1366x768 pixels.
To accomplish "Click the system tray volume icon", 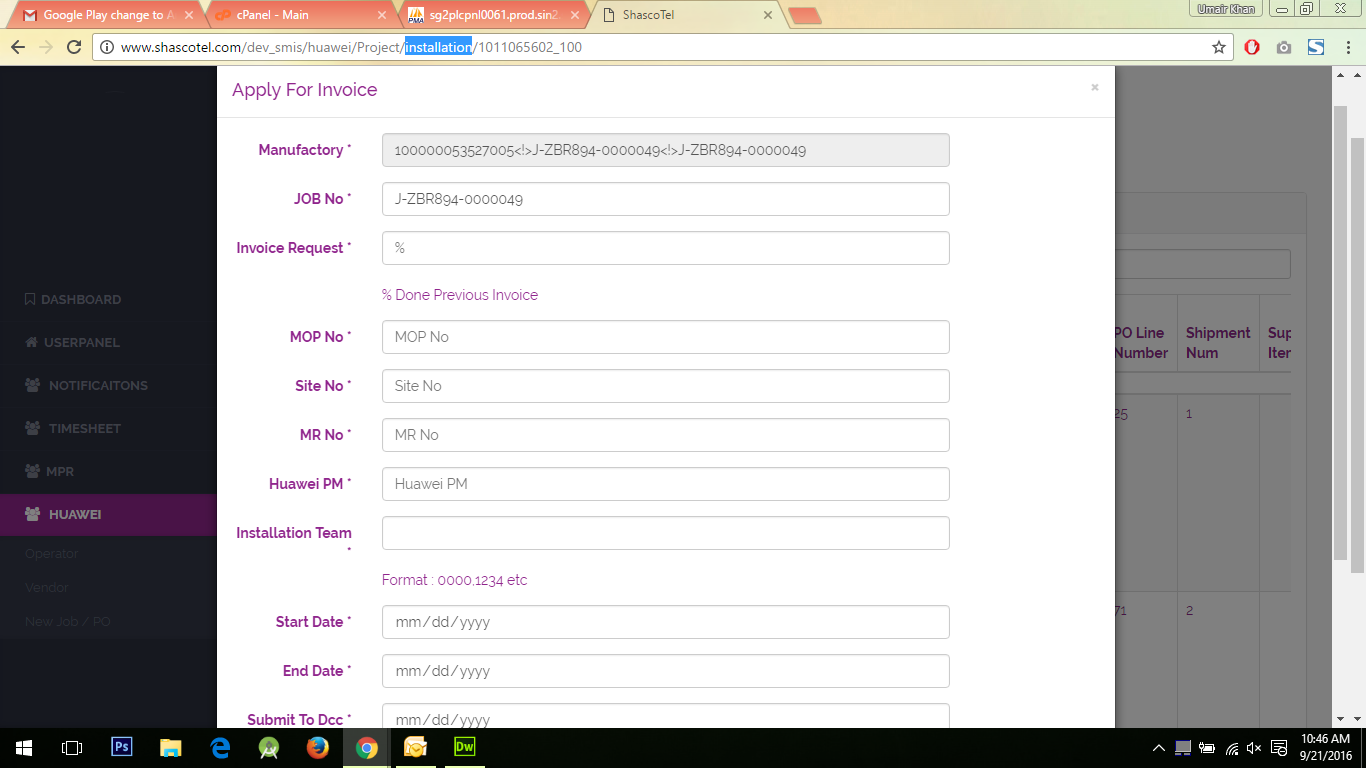I will (x=1254, y=748).
